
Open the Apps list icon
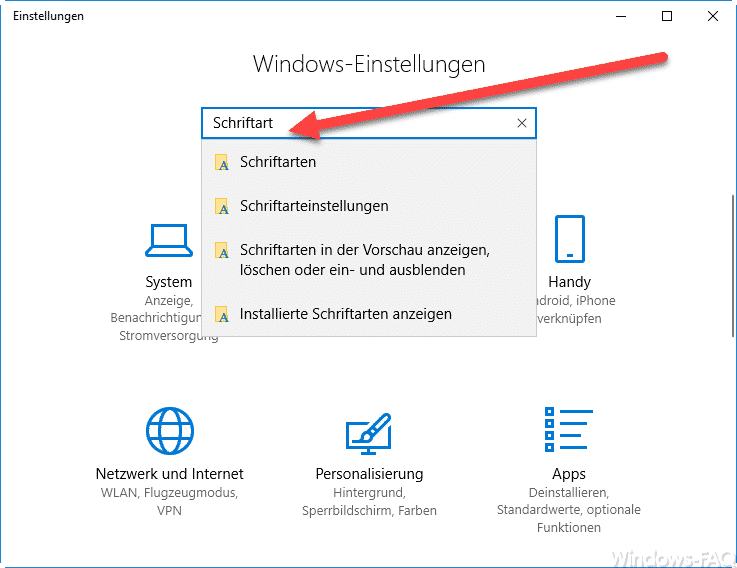569,430
